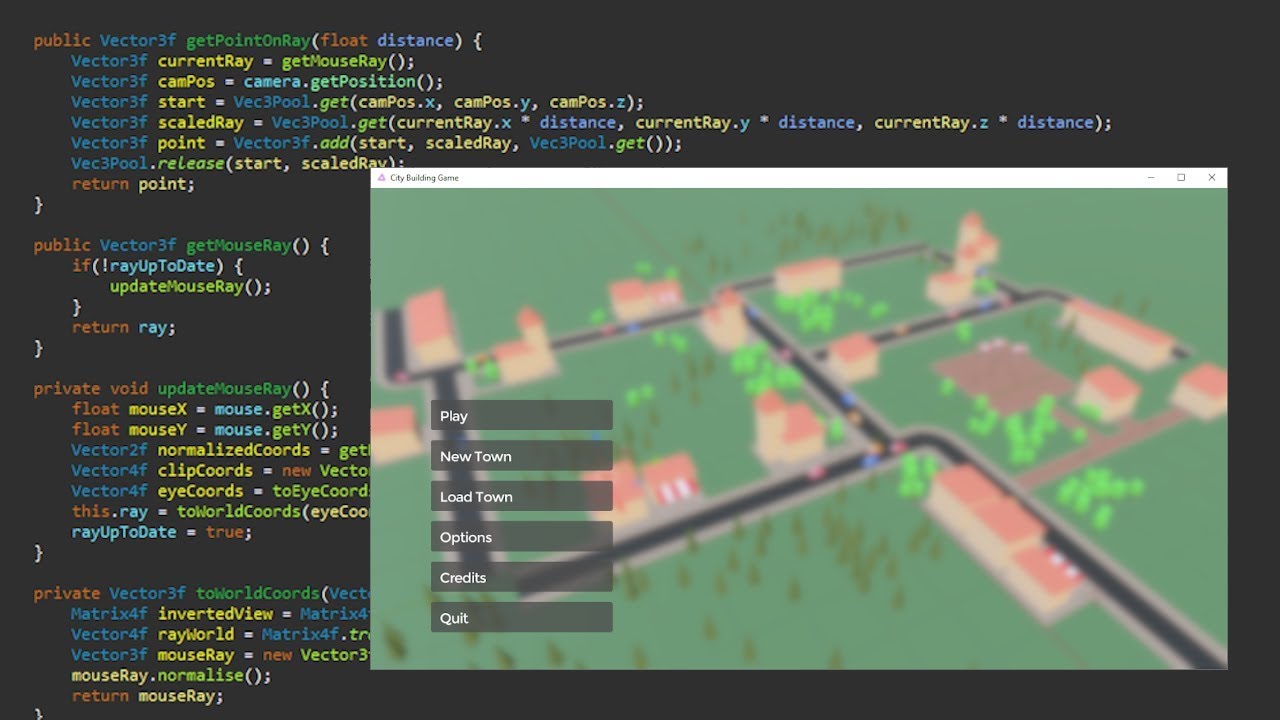Click 'updateMouseRay();' call inside getMouseRay

point(190,286)
